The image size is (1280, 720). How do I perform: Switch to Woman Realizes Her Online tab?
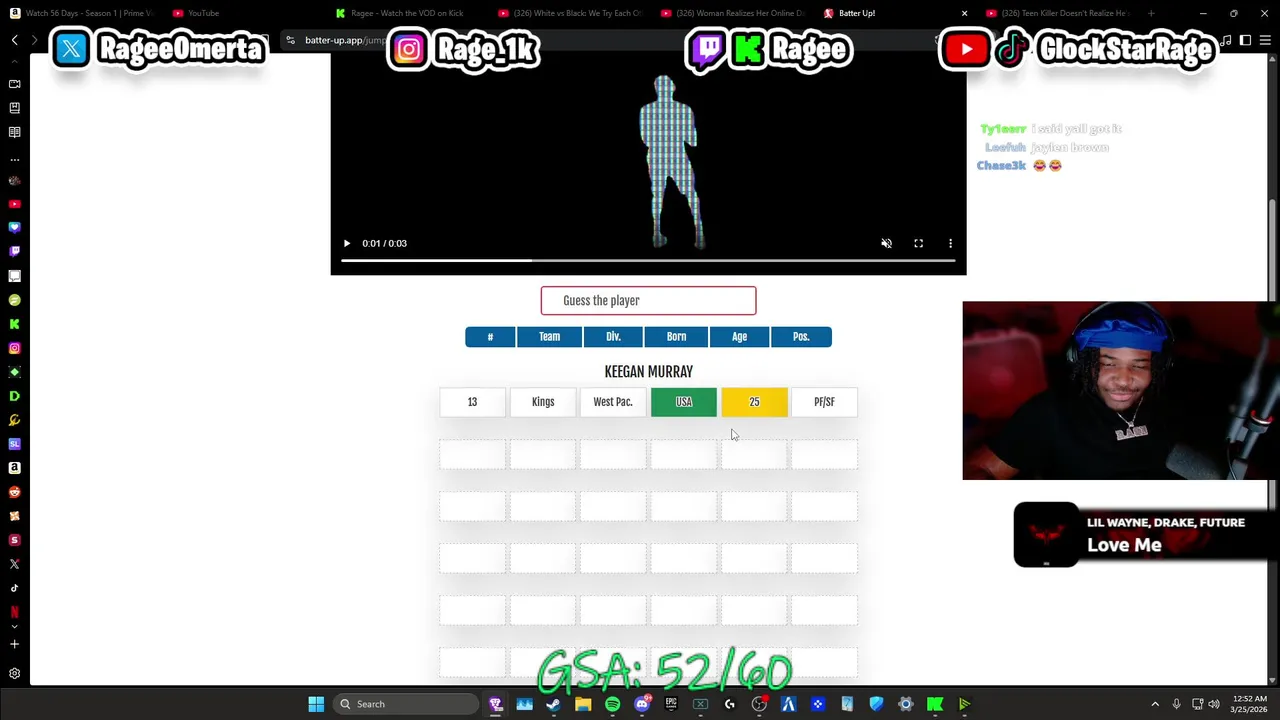tap(732, 13)
